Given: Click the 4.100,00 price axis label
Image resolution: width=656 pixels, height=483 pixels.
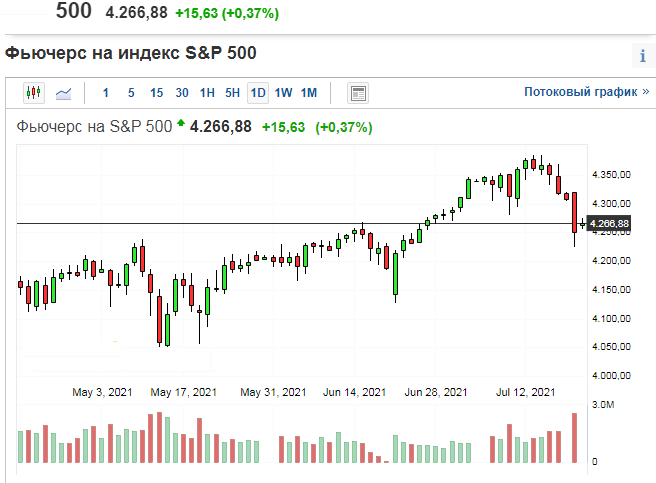Looking at the screenshot, I should (611, 319).
